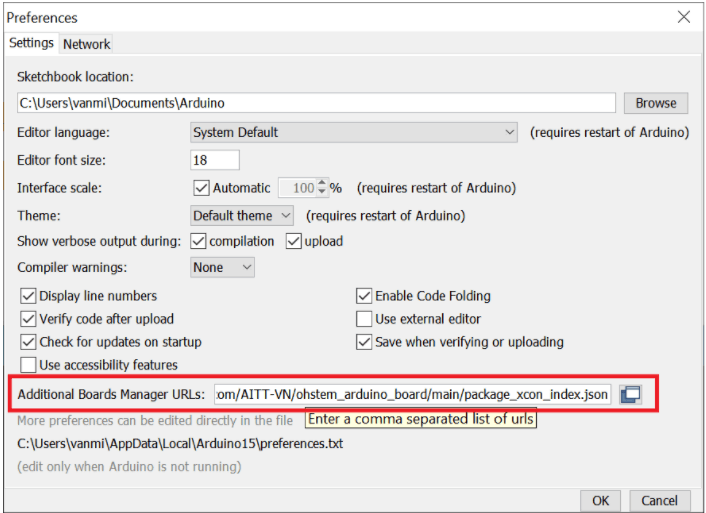
Task: Close the Preferences dialog with X
Action: 684,17
